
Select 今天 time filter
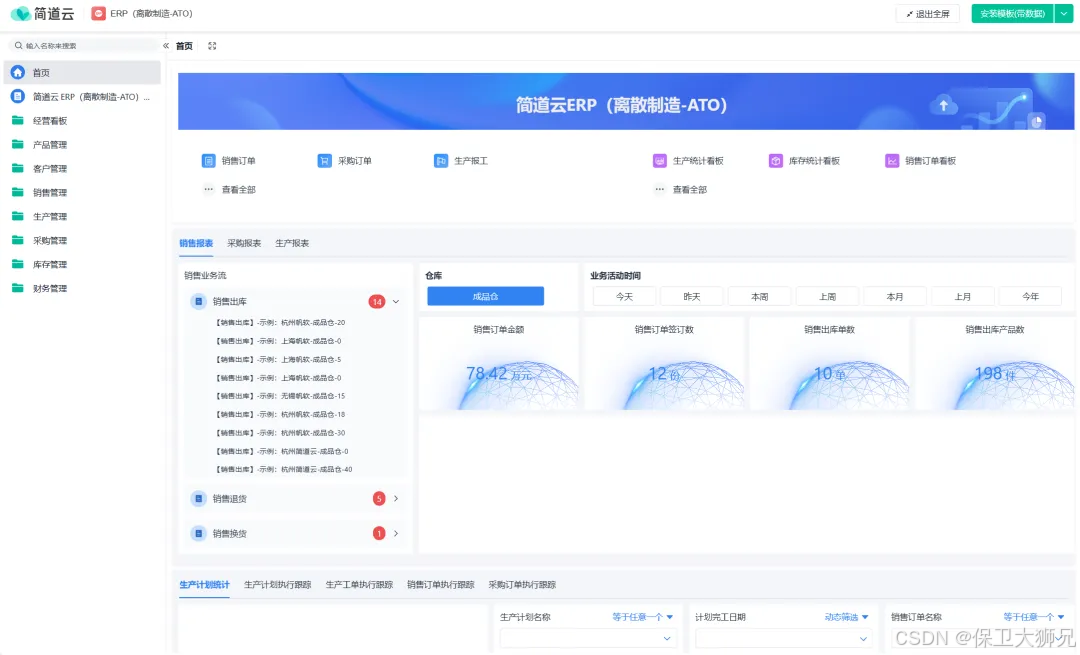624,296
